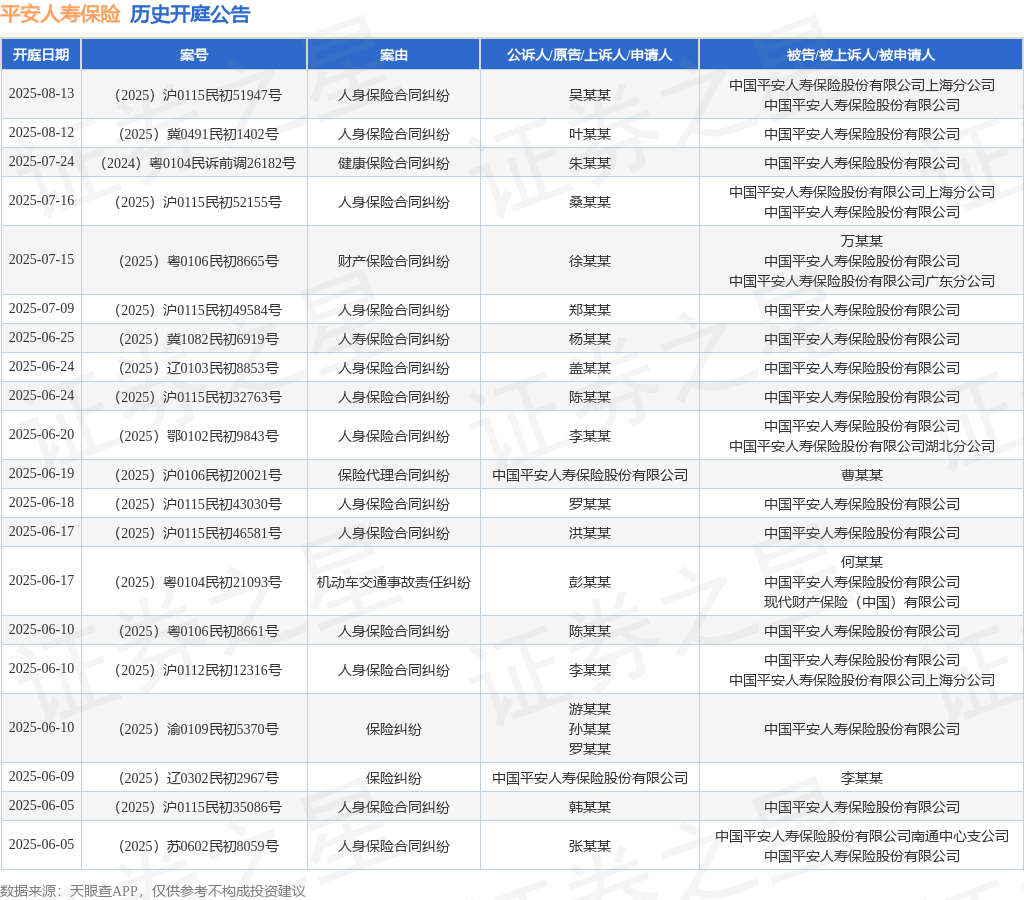This screenshot has height=900, width=1024.
Task: Click case number (2025)粤0104民初21093号
Action: (198, 582)
